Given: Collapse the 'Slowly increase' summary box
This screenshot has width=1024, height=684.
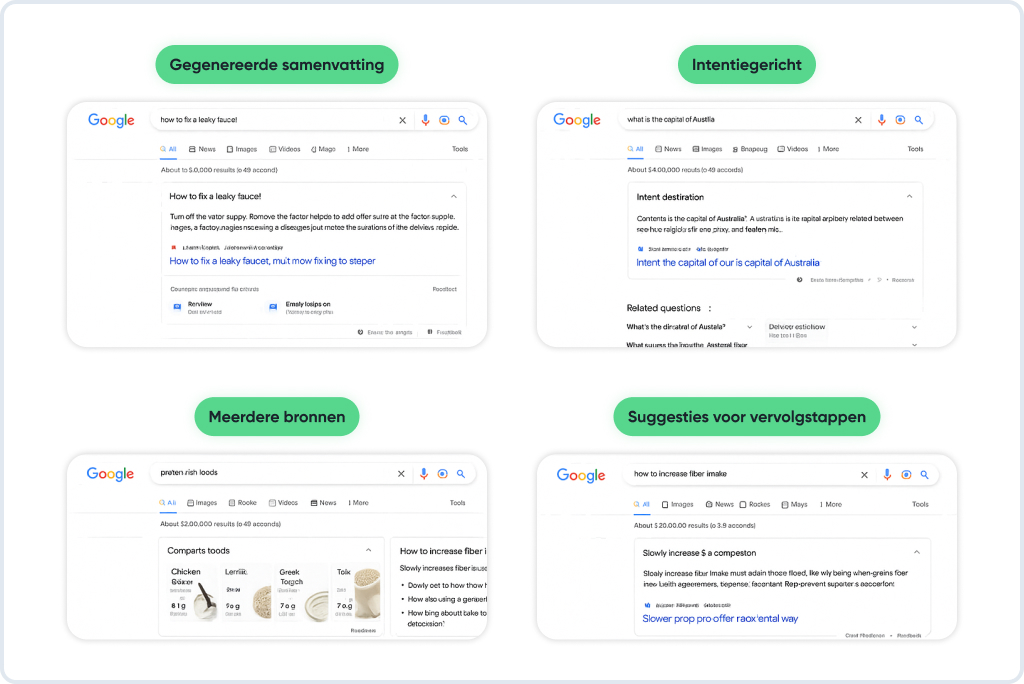Looking at the screenshot, I should pos(917,552).
